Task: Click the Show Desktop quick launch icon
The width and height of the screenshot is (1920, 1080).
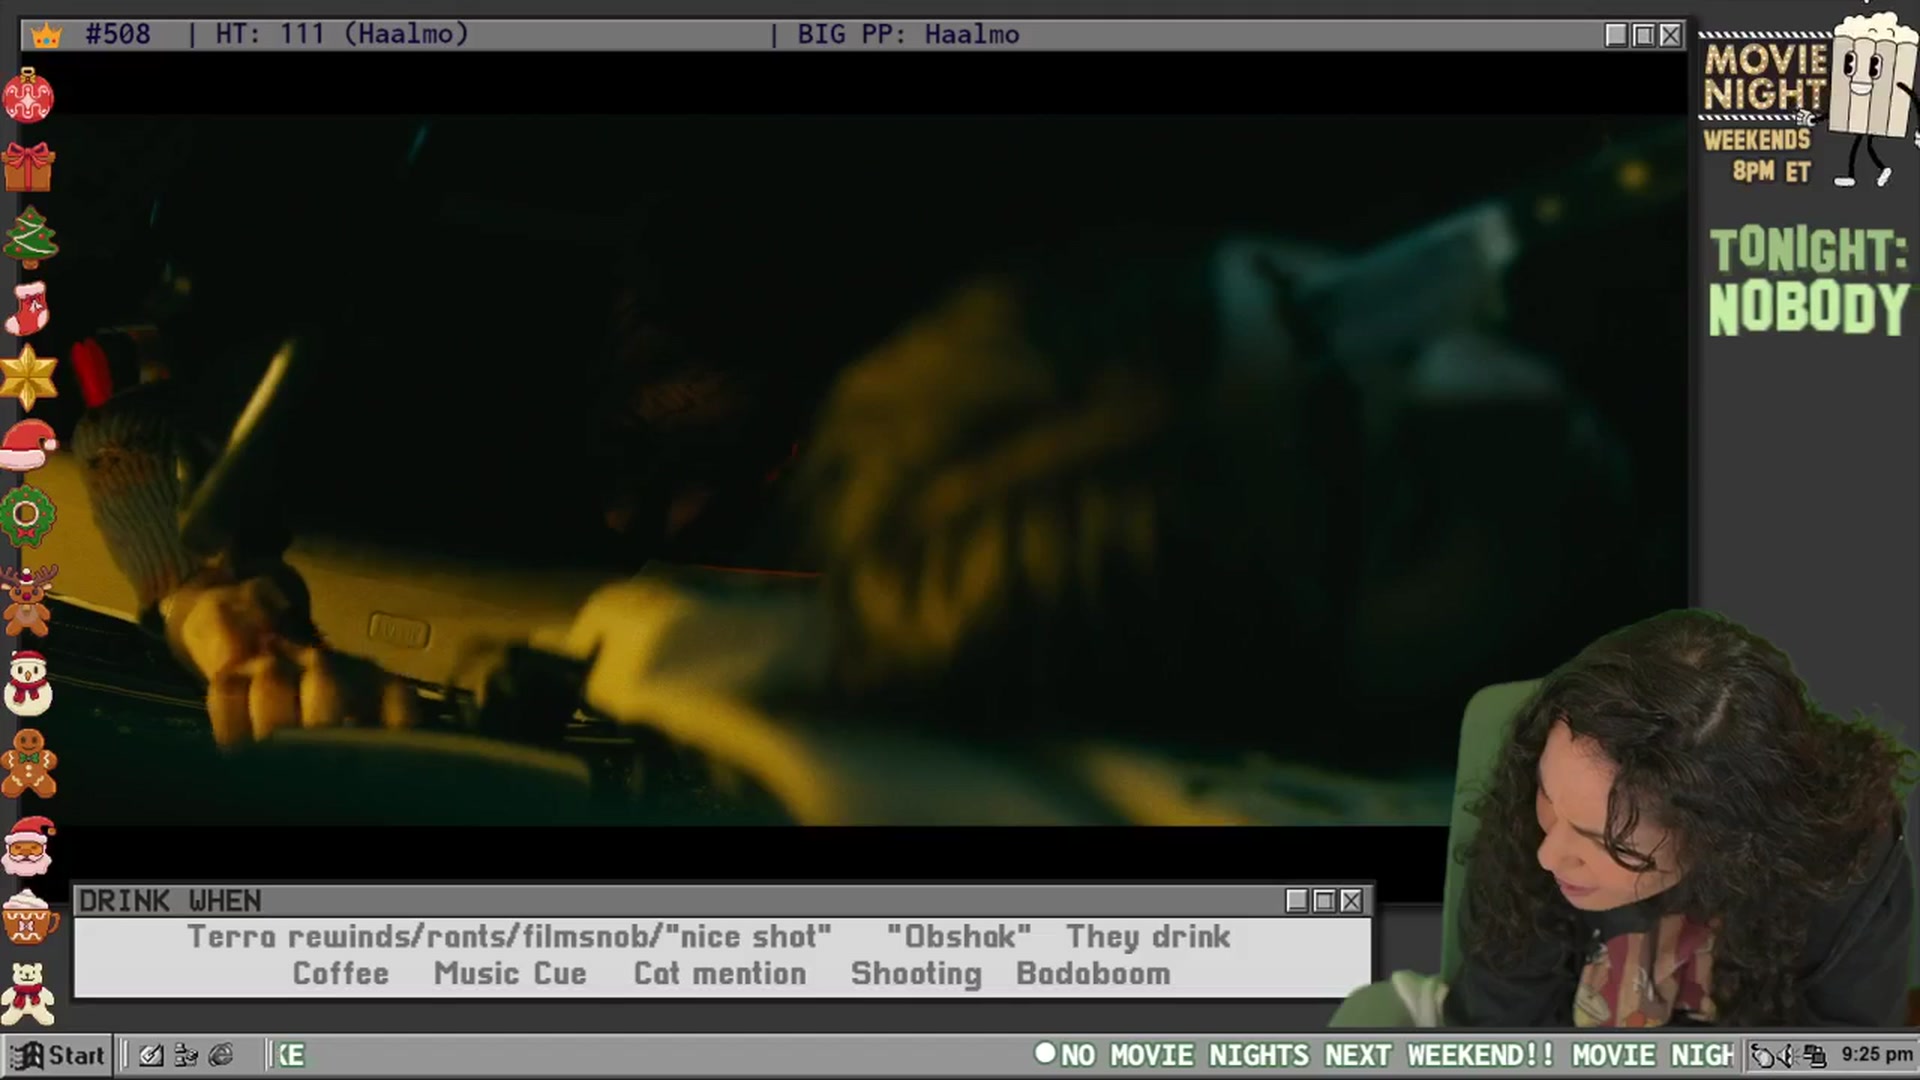Action: pos(151,1055)
